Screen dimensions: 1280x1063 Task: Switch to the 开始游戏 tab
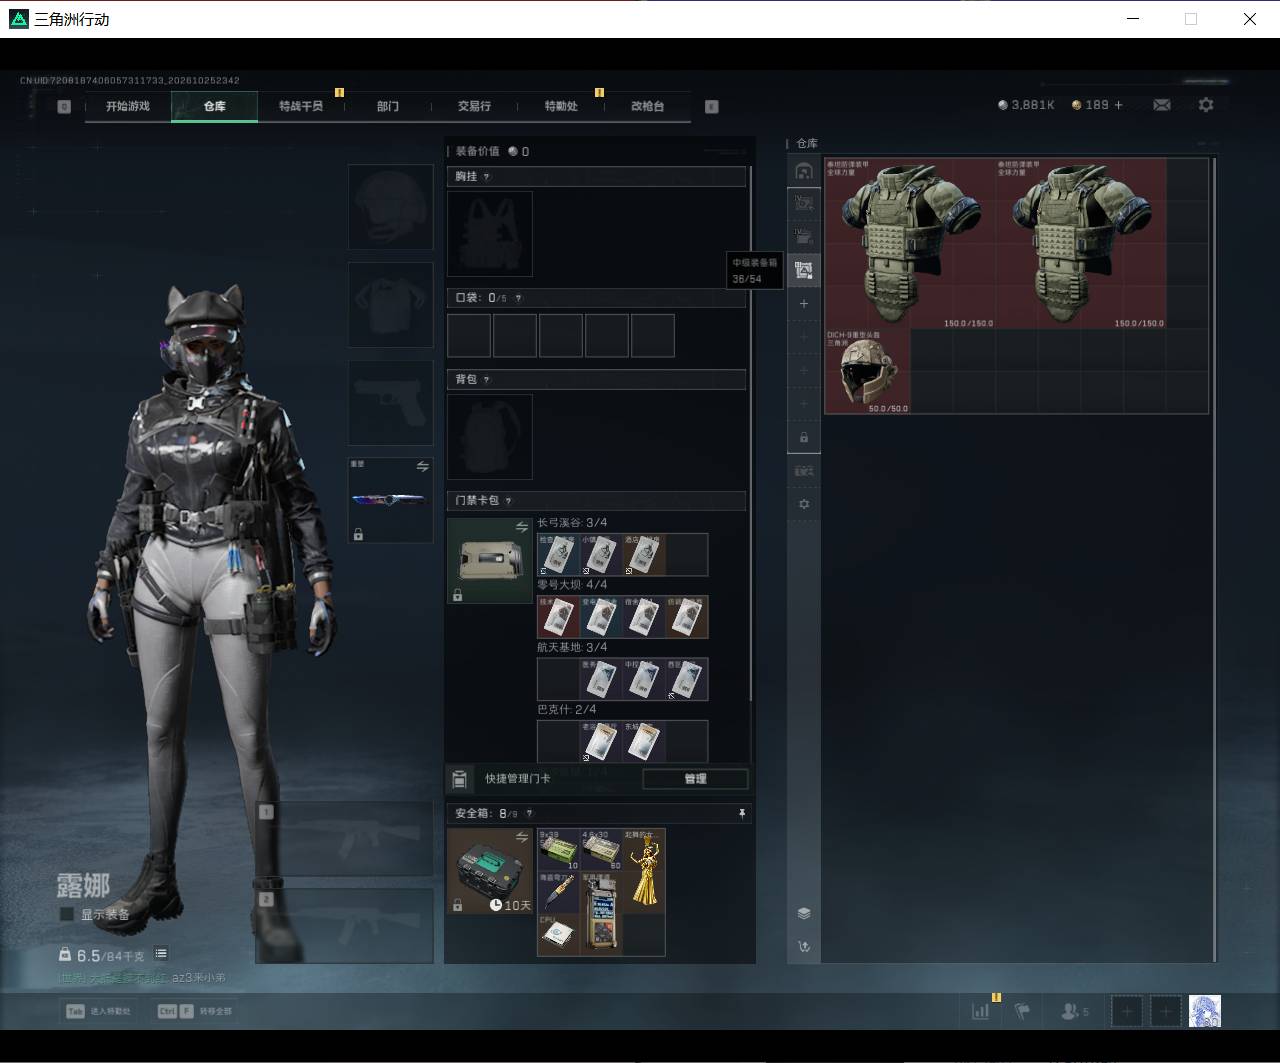(128, 106)
